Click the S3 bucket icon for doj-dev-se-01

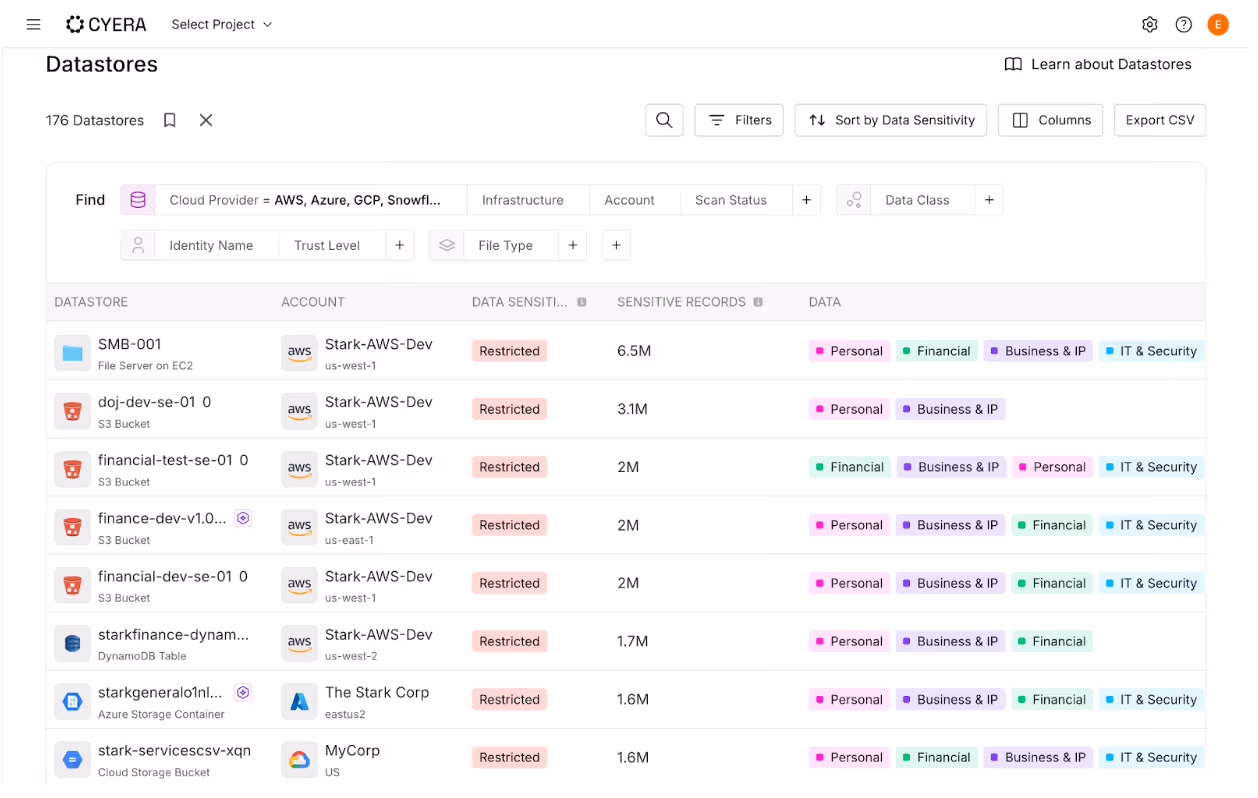(x=72, y=410)
